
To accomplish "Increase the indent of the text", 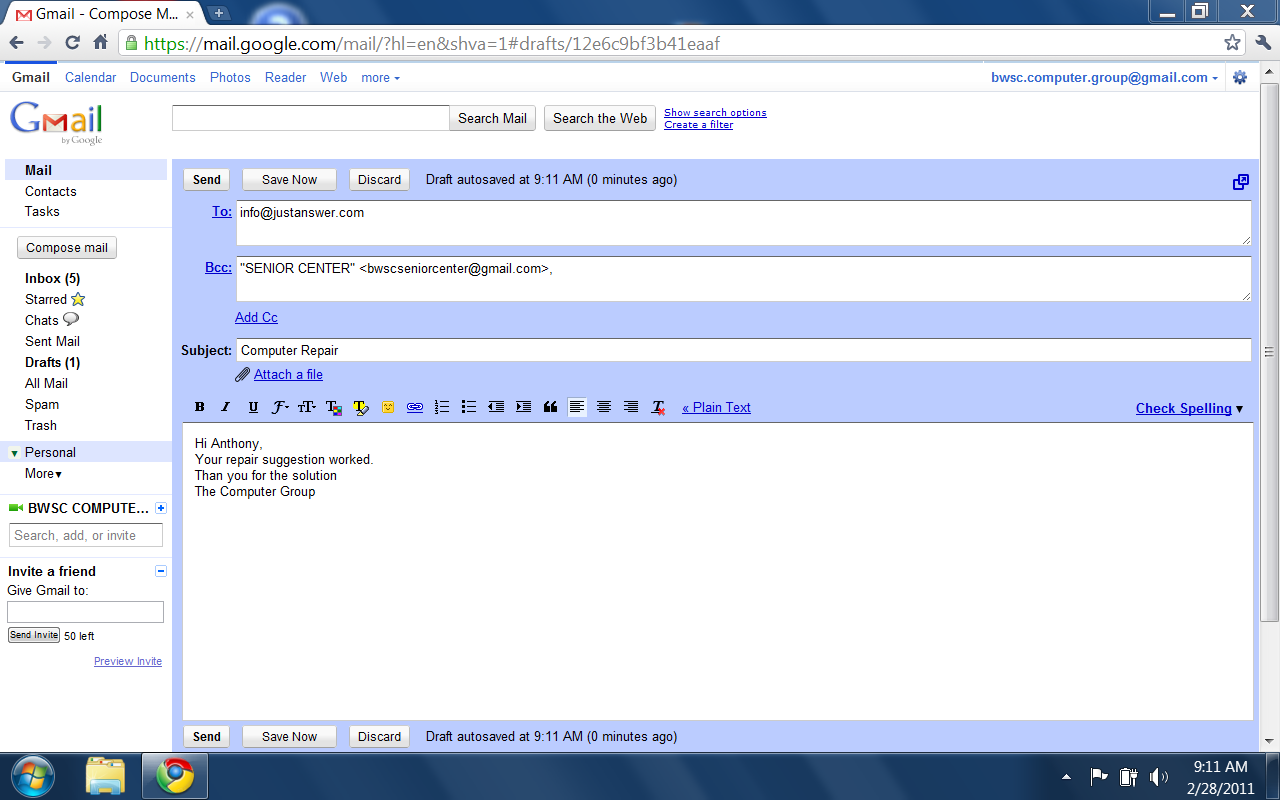I will (523, 407).
